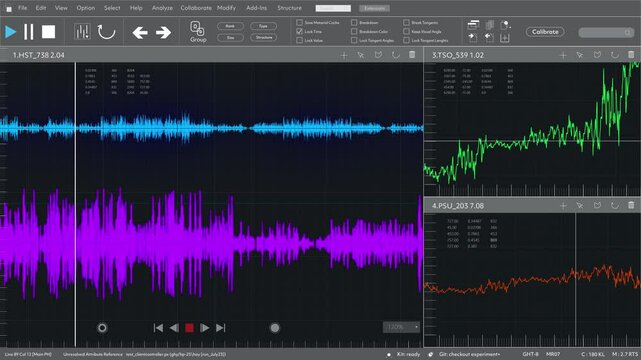Enable the Break Tangents checkbox
Image resolution: width=641 pixels, height=360 pixels.
pos(406,22)
